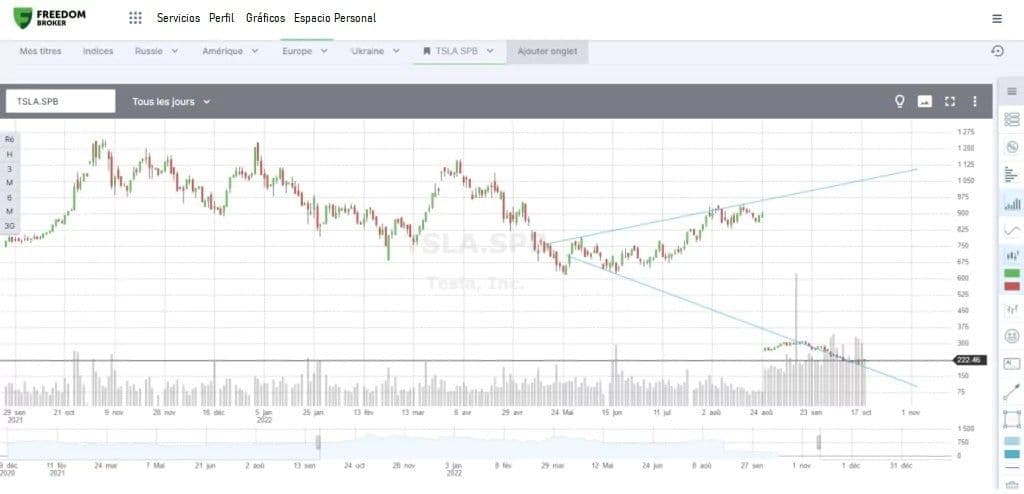1024x494 pixels.
Task: Enter fullscreen chart mode
Action: coord(950,101)
